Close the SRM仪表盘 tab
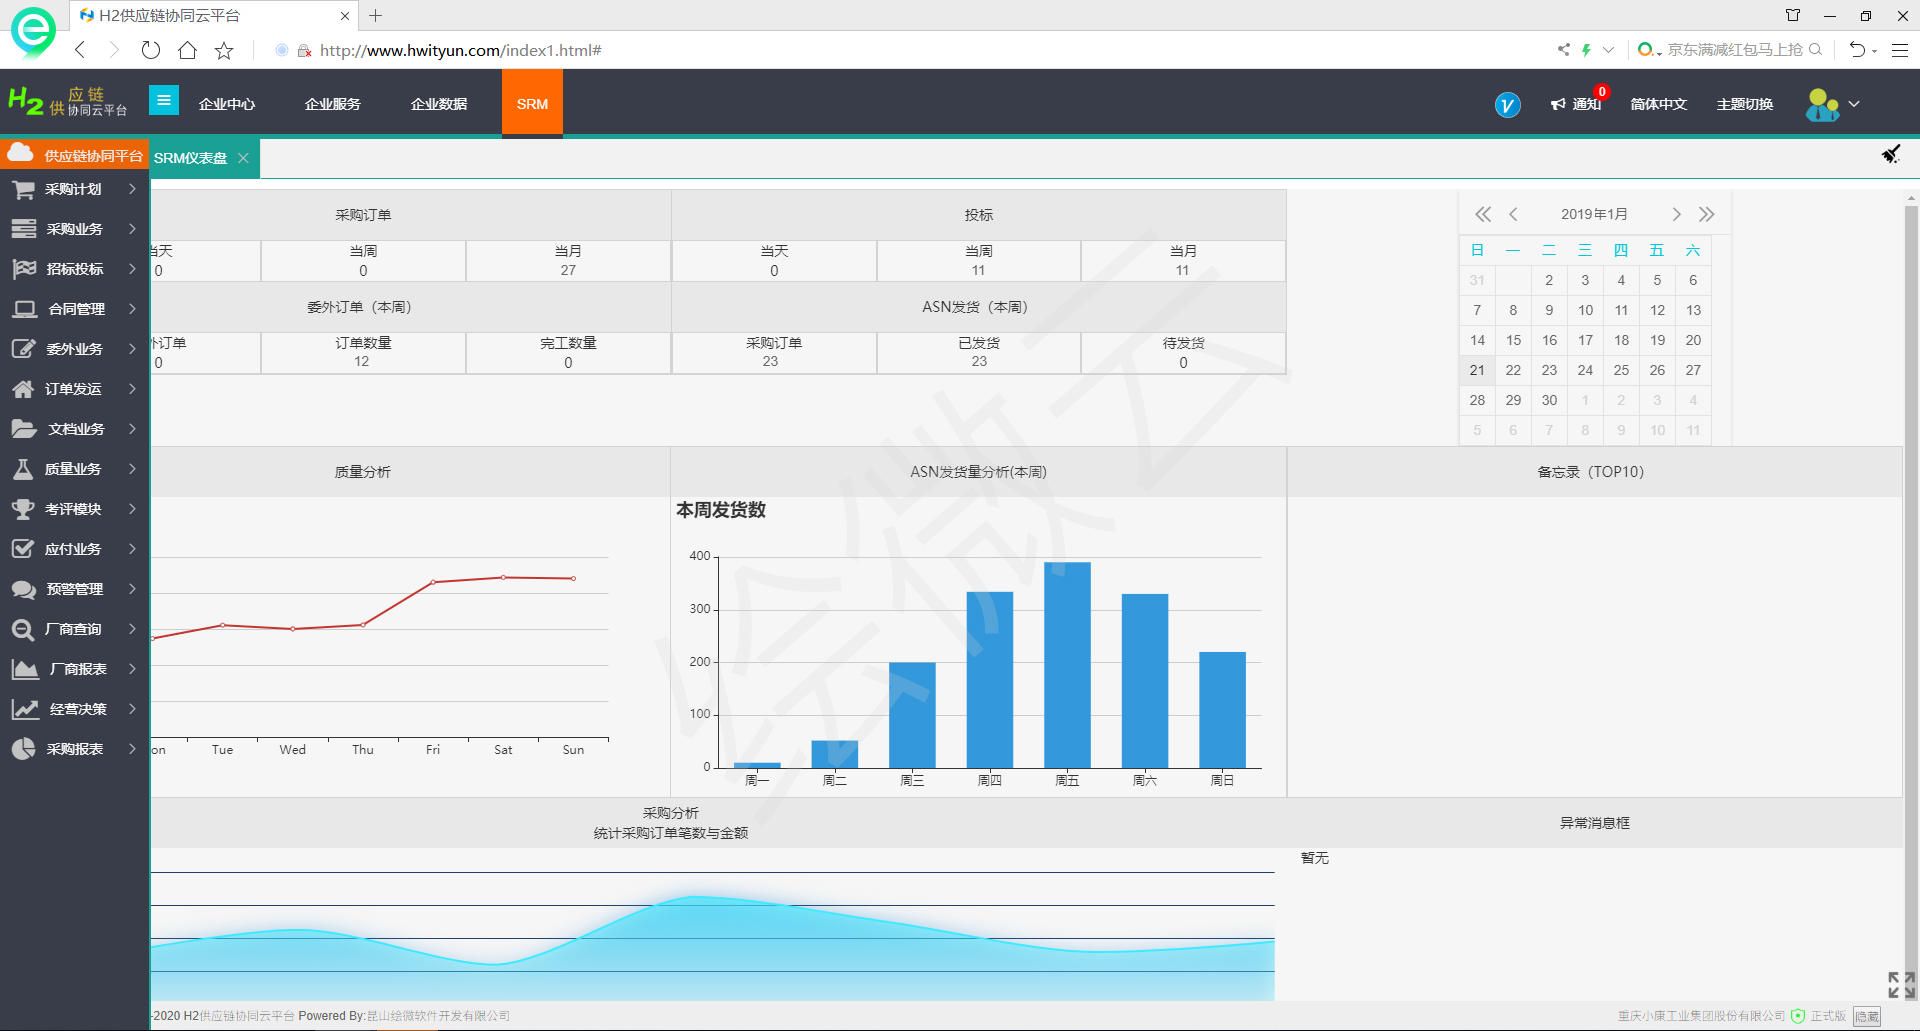The width and height of the screenshot is (1920, 1031). tap(243, 158)
